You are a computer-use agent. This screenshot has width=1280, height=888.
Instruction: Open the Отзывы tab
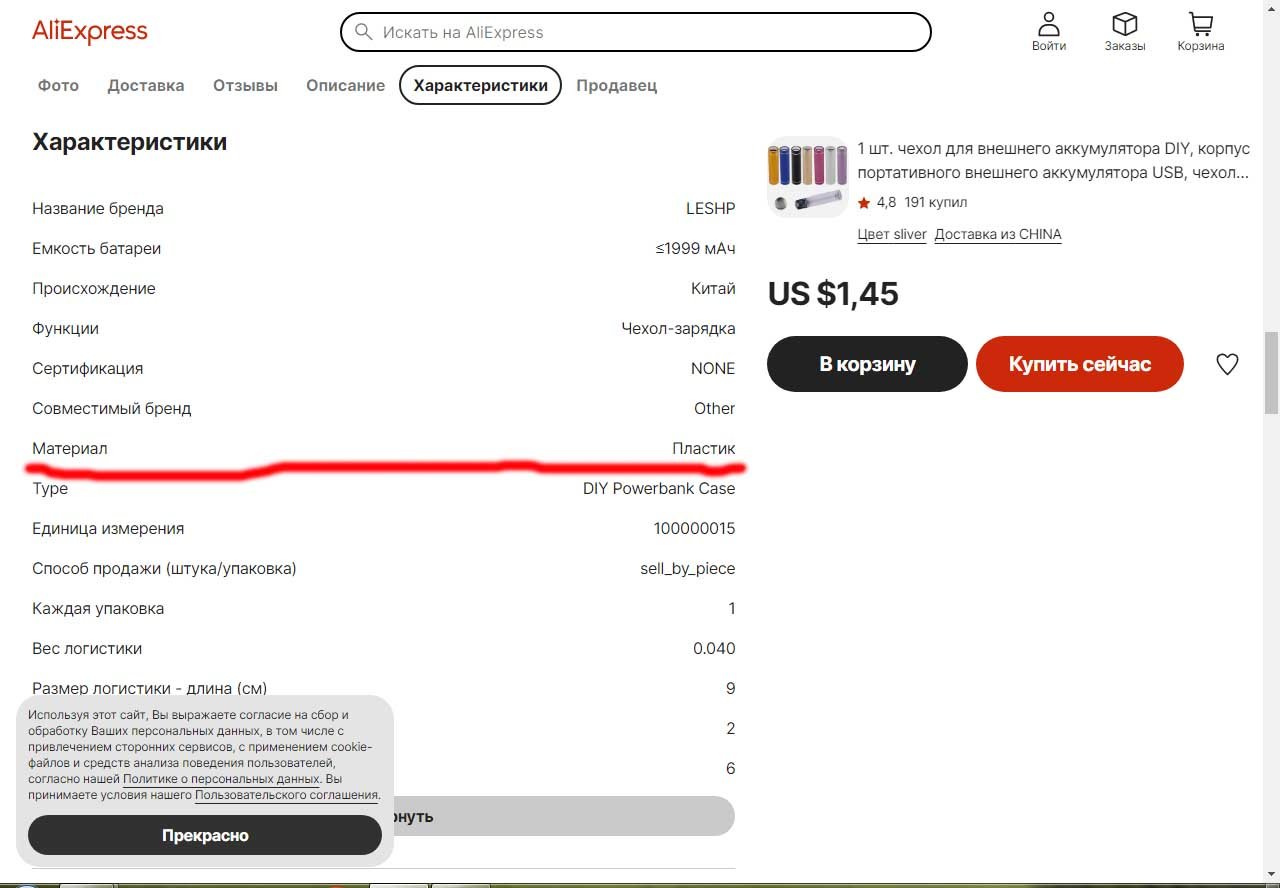245,85
